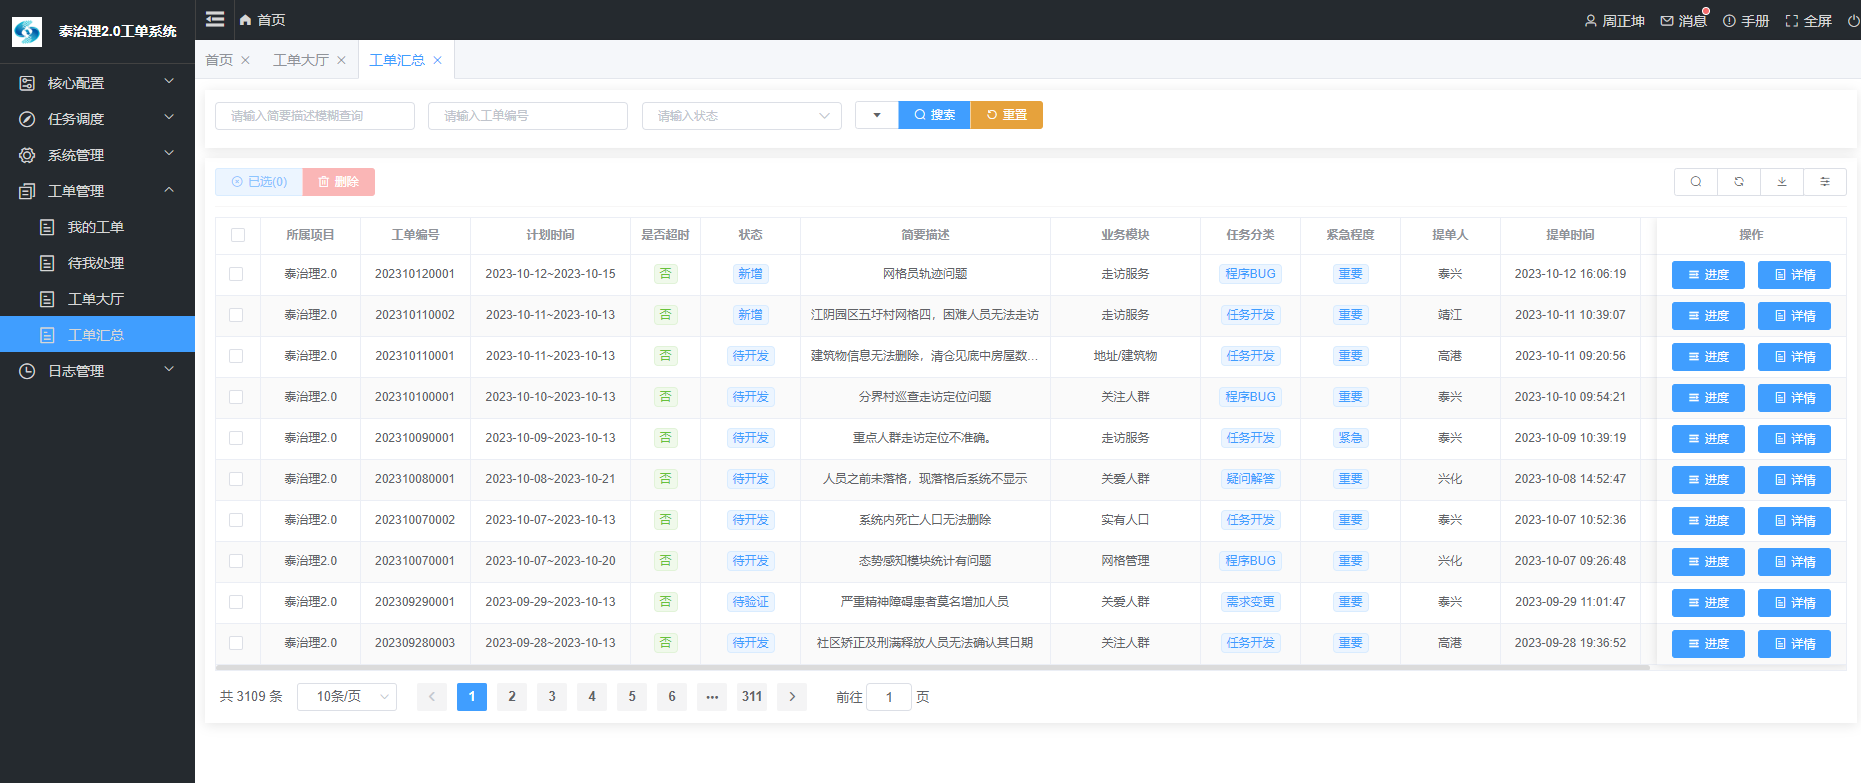Toggle 全屏 fullscreen mode
1861x783 pixels.
pyautogui.click(x=1808, y=21)
